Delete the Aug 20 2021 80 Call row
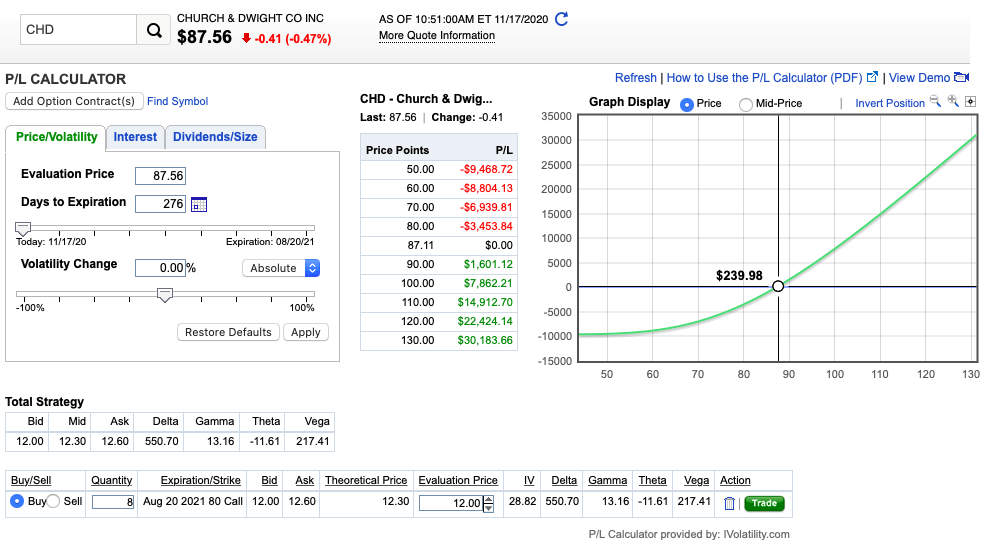 (729, 503)
